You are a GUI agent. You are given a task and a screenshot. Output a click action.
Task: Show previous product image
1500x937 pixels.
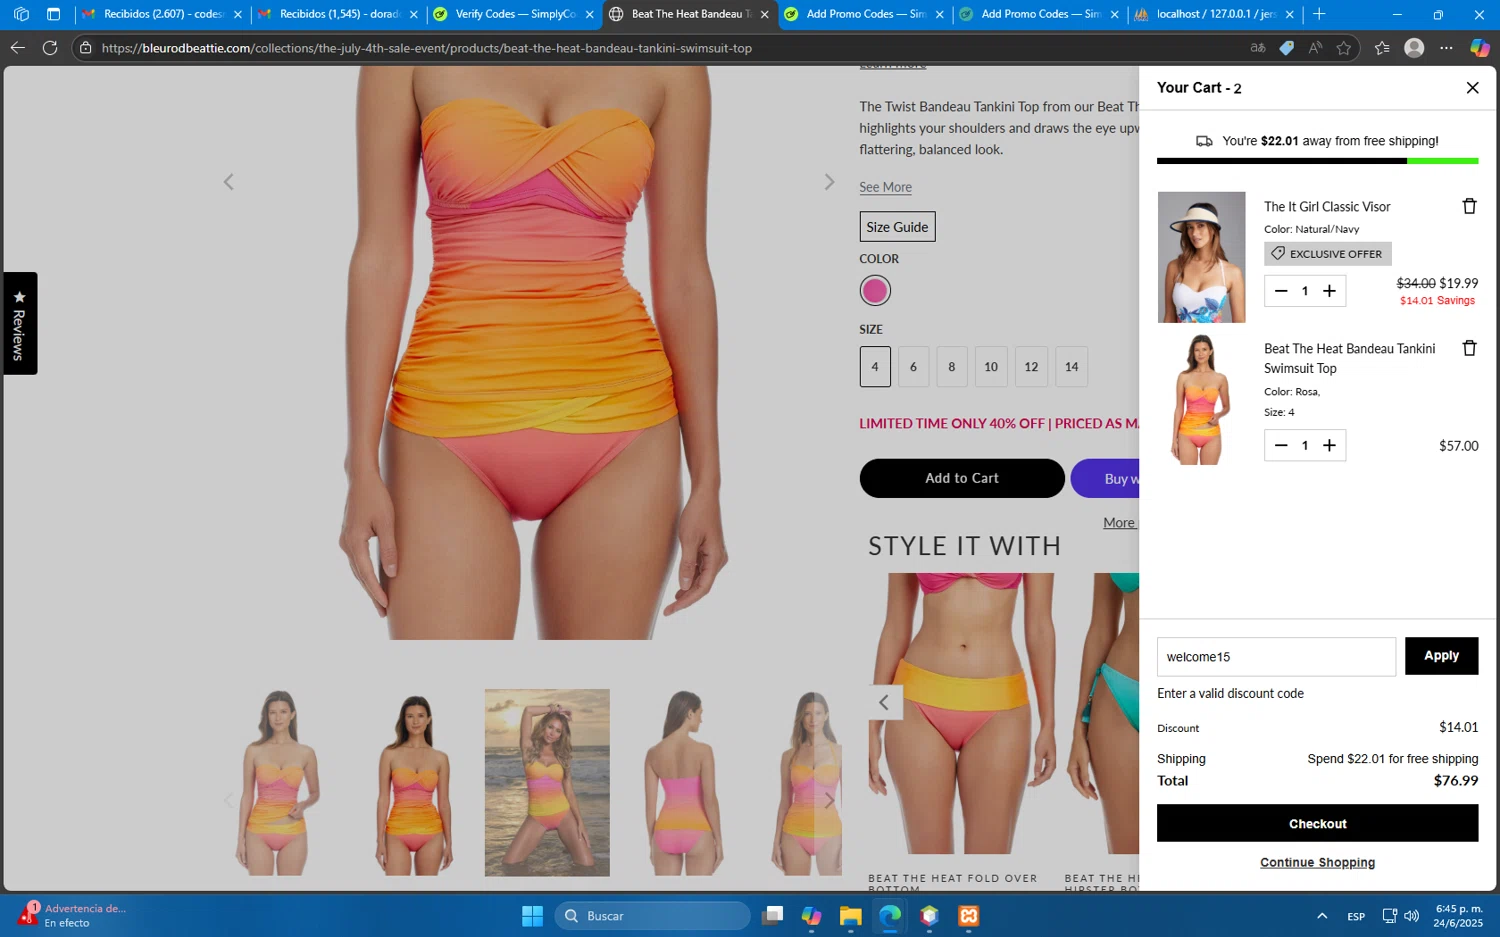pos(228,182)
